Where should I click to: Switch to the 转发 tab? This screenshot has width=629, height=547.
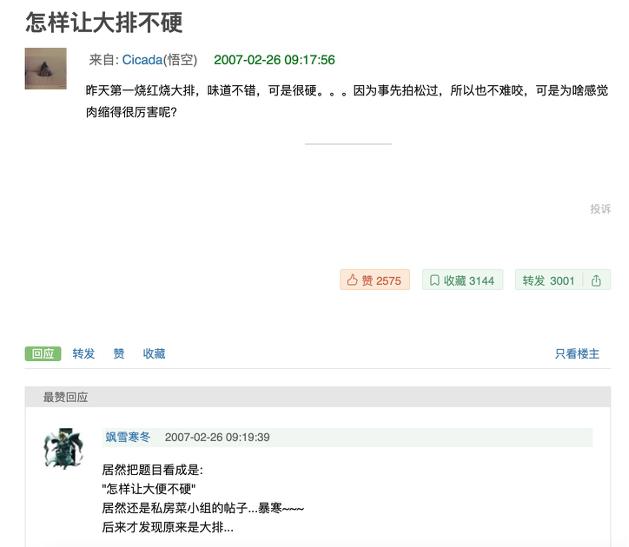pos(84,354)
